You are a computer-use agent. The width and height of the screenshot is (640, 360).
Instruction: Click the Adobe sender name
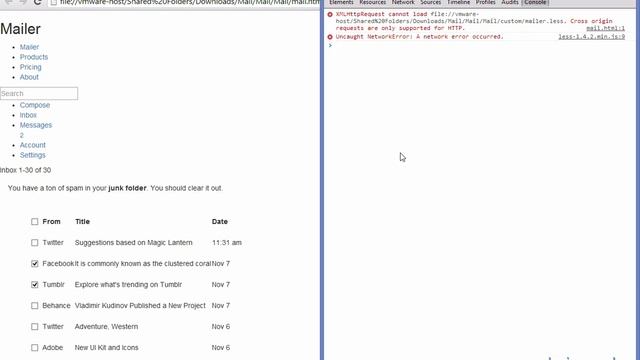tap(53, 348)
